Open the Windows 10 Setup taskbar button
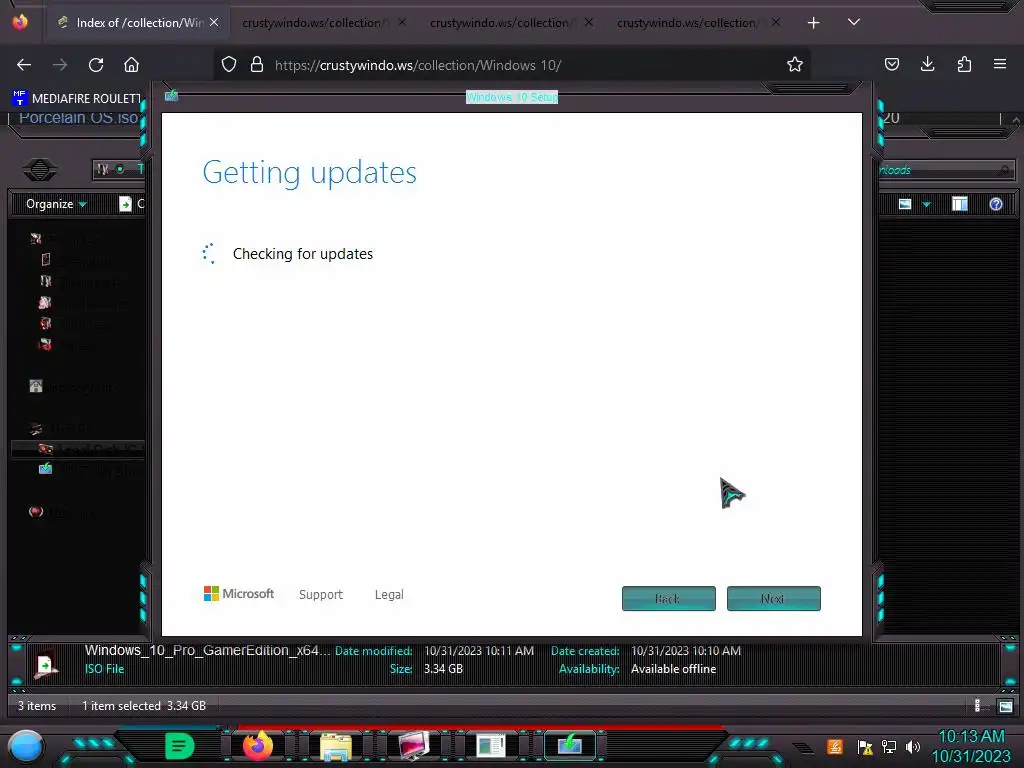Screen dimensions: 1024x768 [x=569, y=745]
